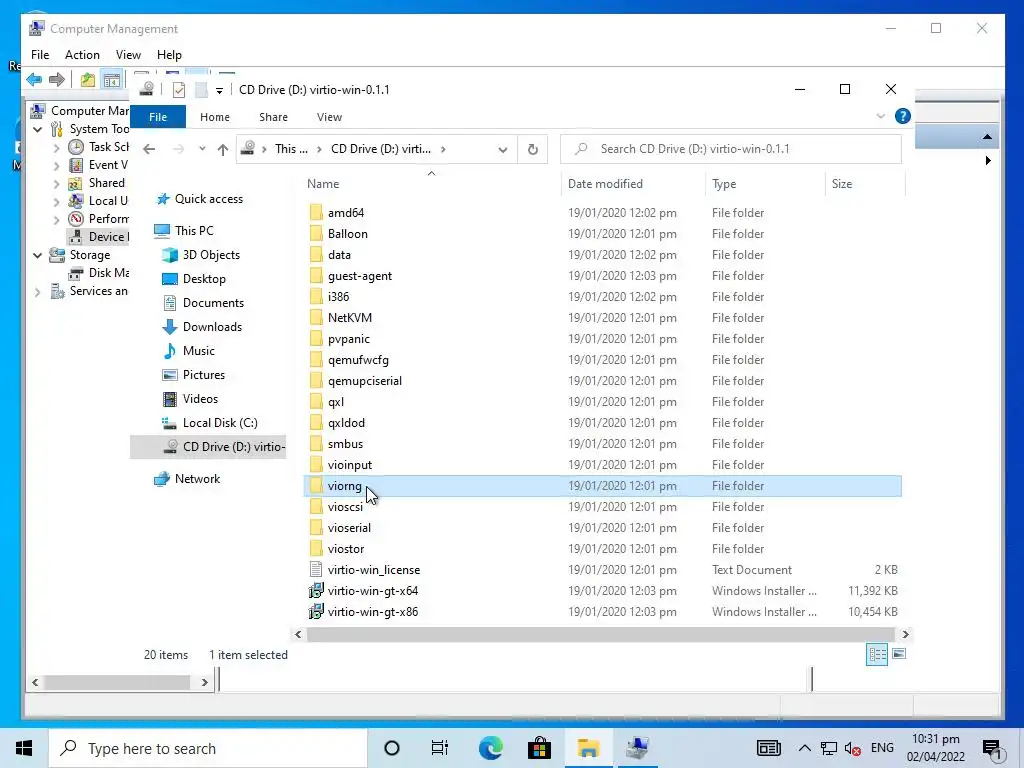Click file list horizontal scrollbar
Viewport: 1024px width, 768px height.
600,634
